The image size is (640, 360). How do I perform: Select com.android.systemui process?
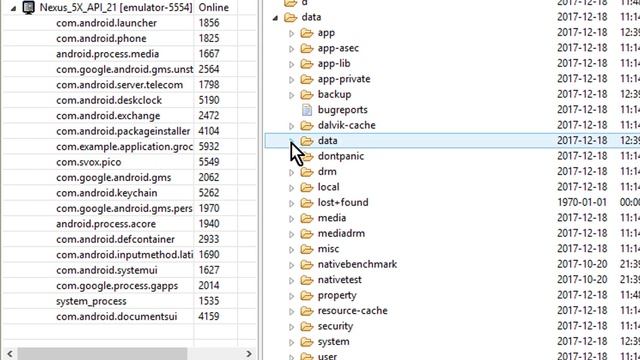click(x=107, y=271)
